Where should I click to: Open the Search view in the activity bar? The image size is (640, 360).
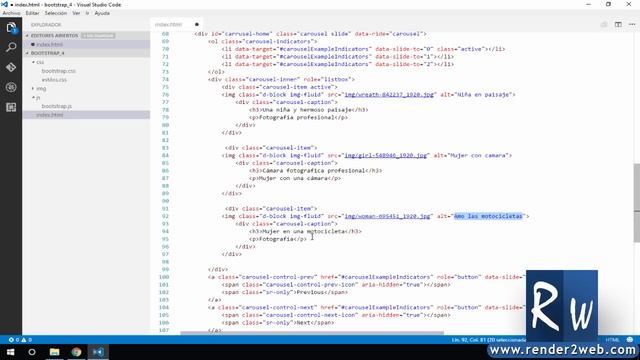click(x=11, y=47)
